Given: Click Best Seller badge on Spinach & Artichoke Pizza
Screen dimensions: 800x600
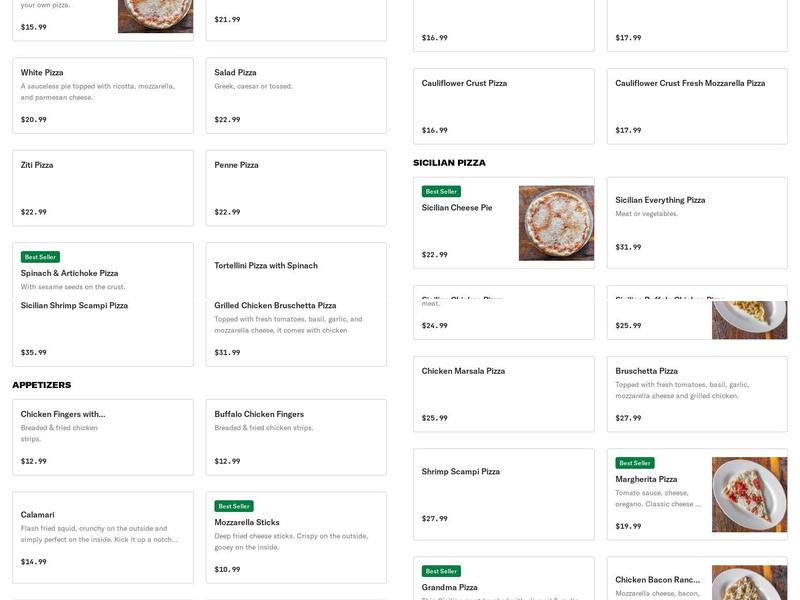Looking at the screenshot, I should (x=41, y=257).
